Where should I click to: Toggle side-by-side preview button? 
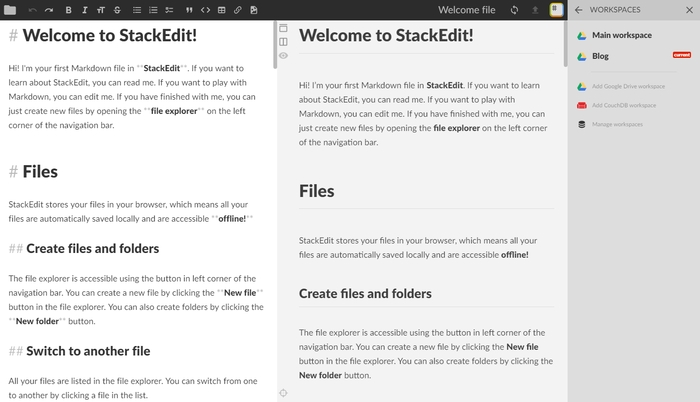tap(283, 42)
